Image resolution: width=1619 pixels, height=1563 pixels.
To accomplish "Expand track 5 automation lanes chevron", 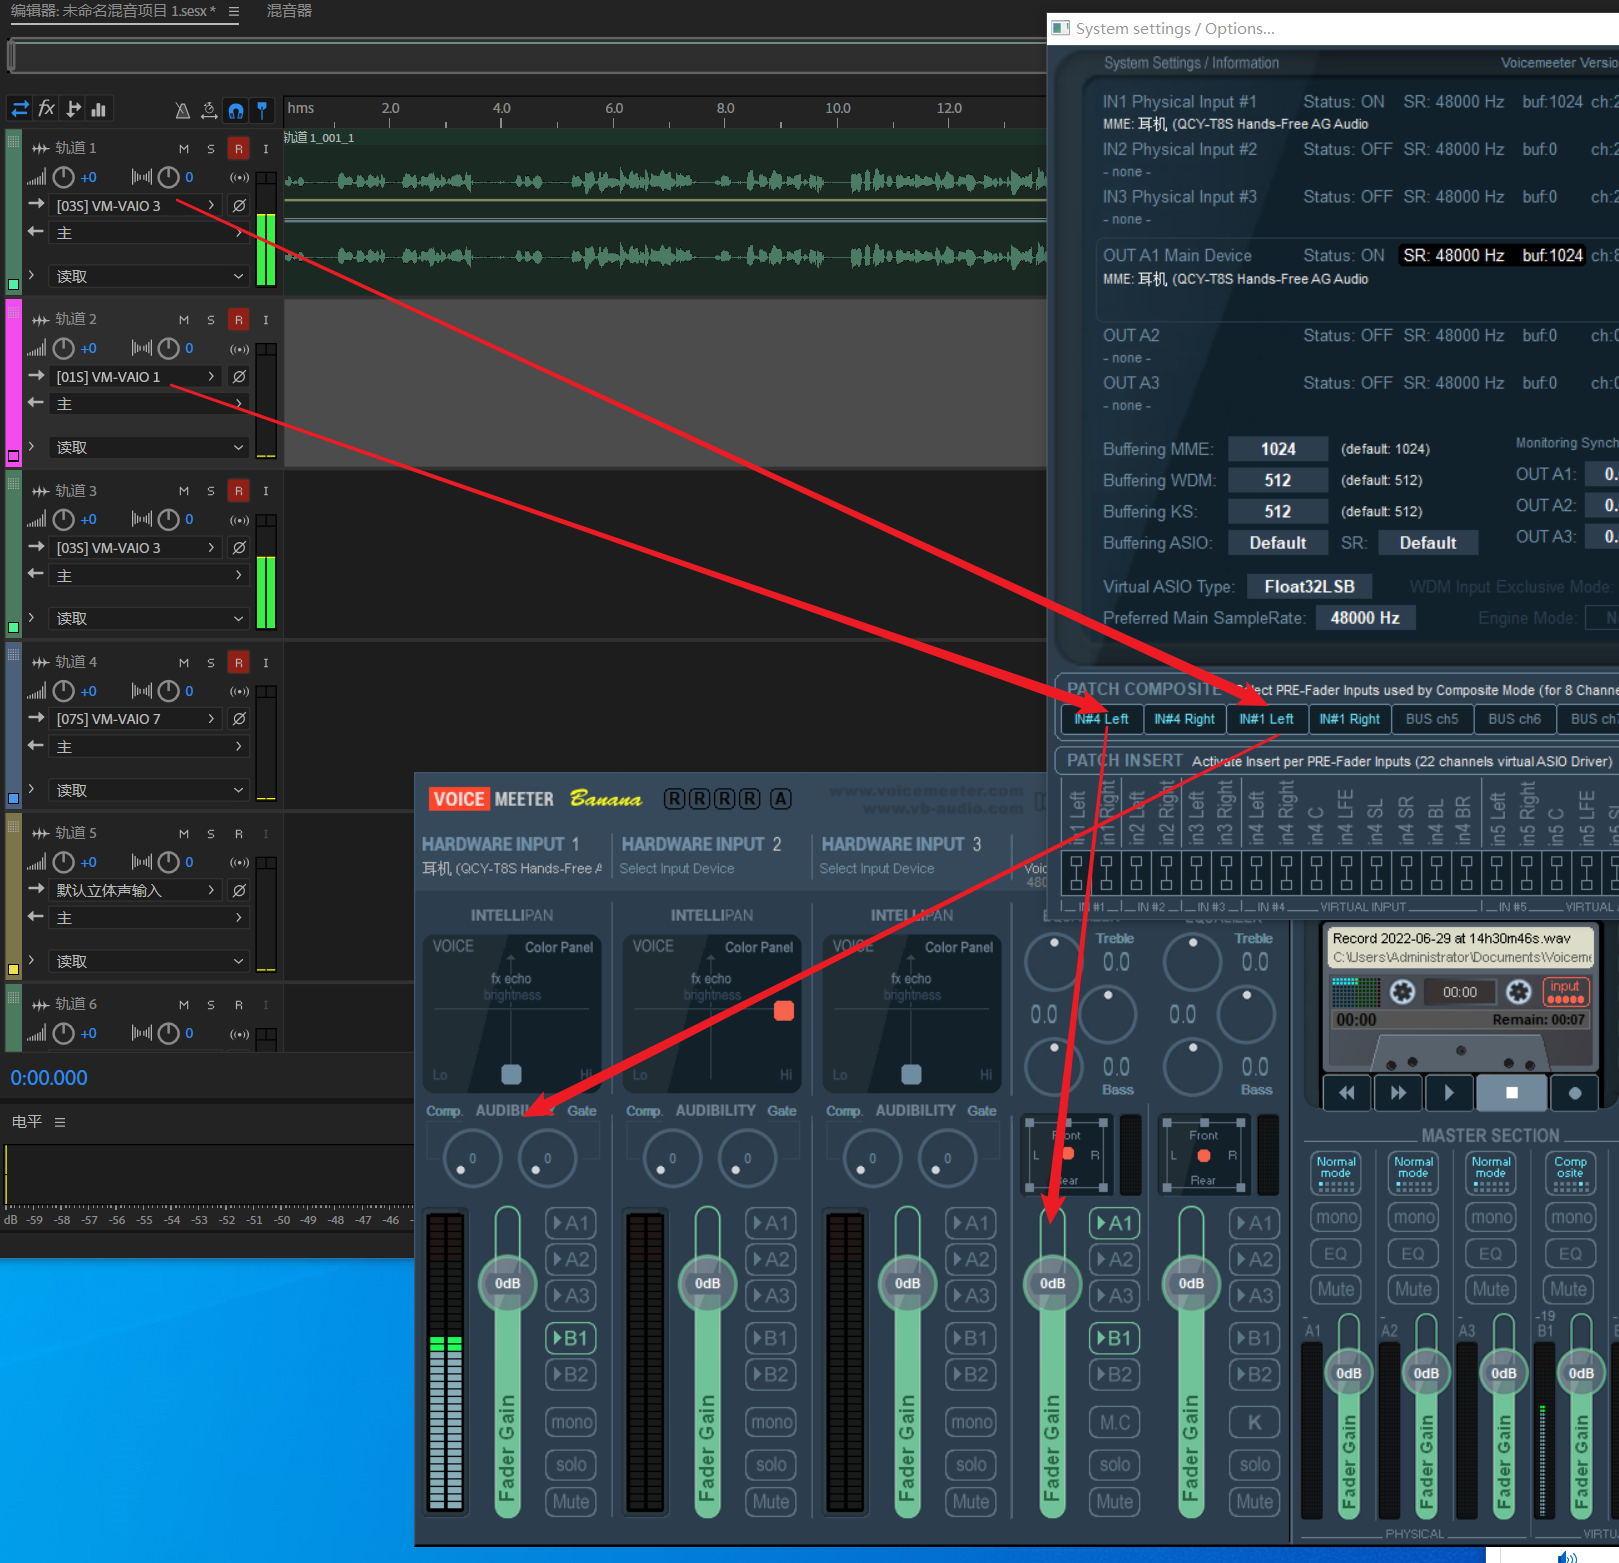I will (31, 961).
